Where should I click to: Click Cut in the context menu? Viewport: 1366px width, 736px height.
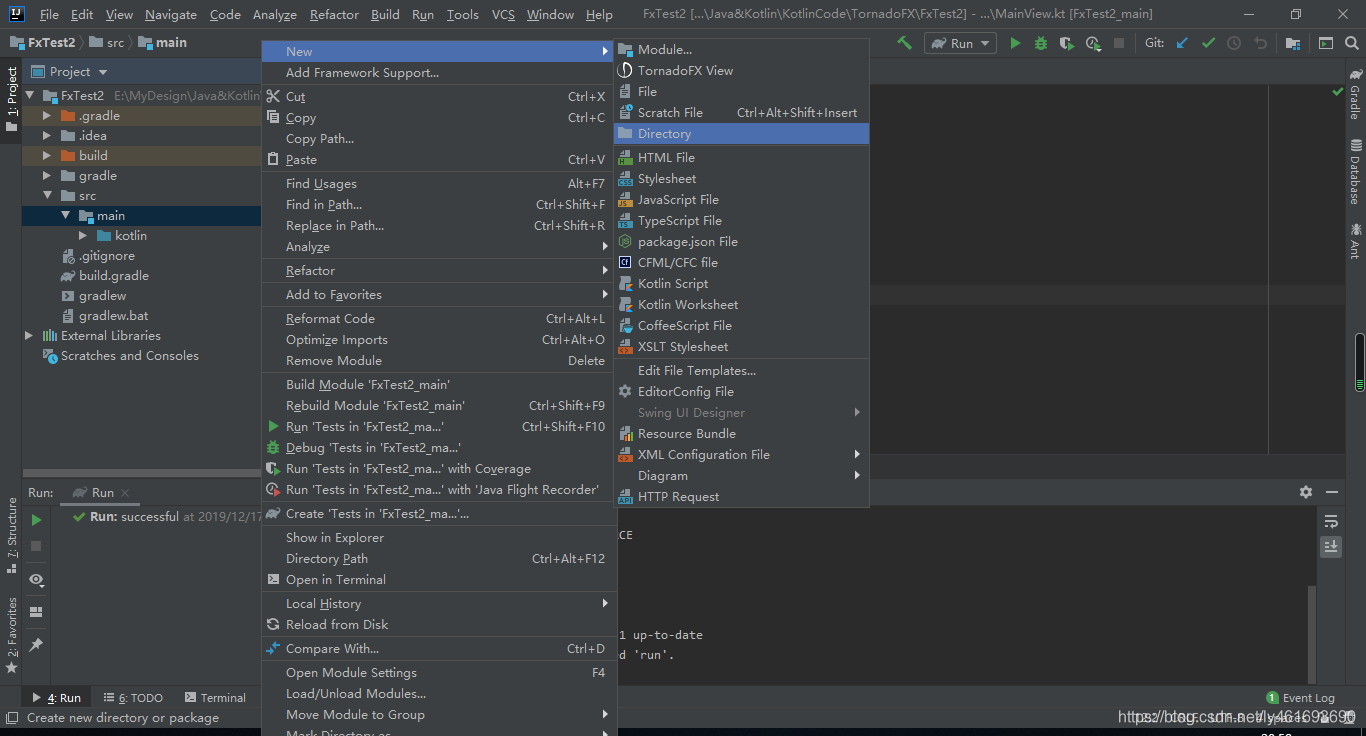[437, 97]
